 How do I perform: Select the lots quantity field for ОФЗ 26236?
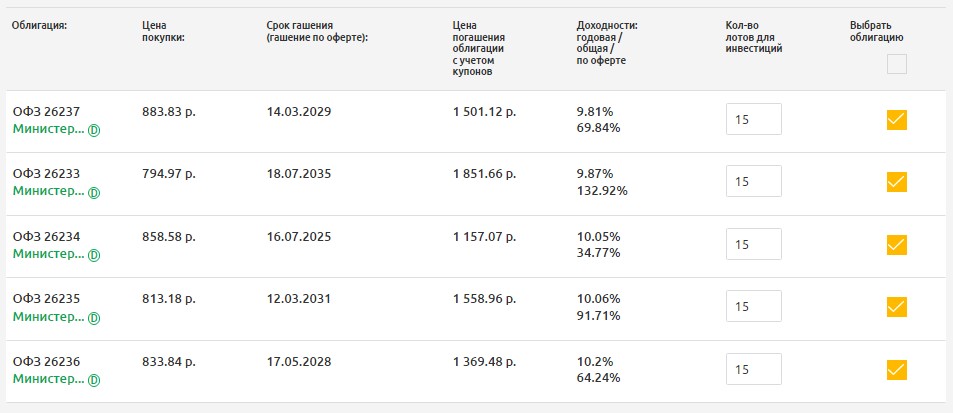754,370
